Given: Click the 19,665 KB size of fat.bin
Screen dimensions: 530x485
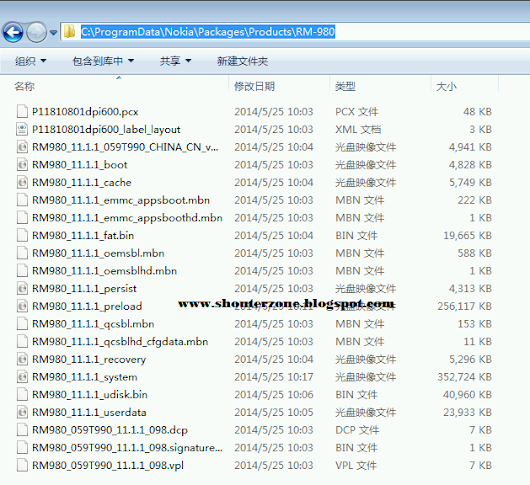Looking at the screenshot, I should pos(467,235).
